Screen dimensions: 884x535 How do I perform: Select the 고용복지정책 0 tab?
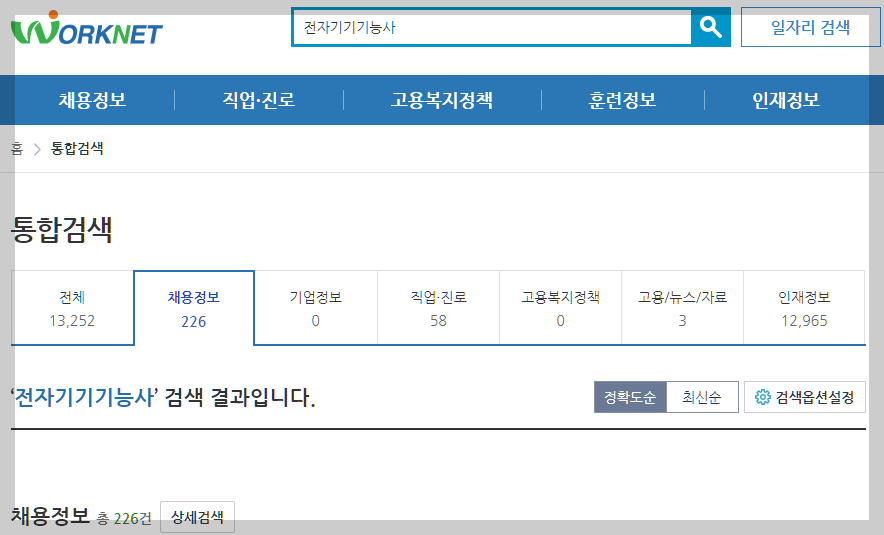click(560, 308)
